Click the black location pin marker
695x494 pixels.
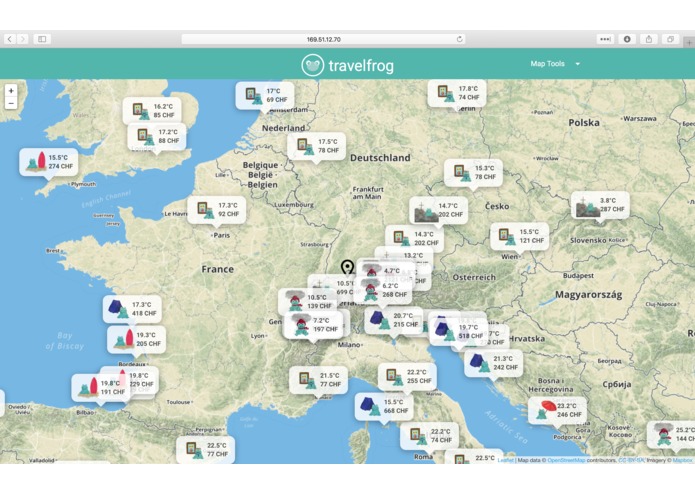click(348, 267)
